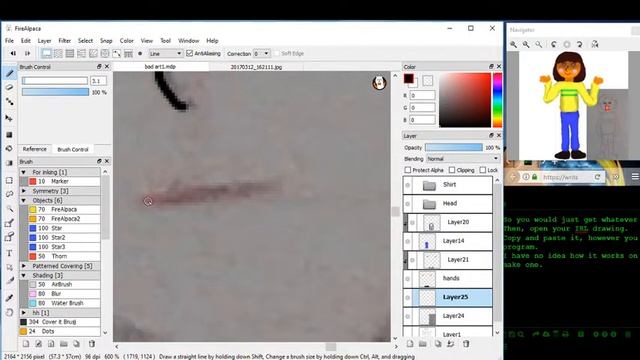Enable the layer Lock checkbox
The image size is (640, 360).
click(483, 170)
